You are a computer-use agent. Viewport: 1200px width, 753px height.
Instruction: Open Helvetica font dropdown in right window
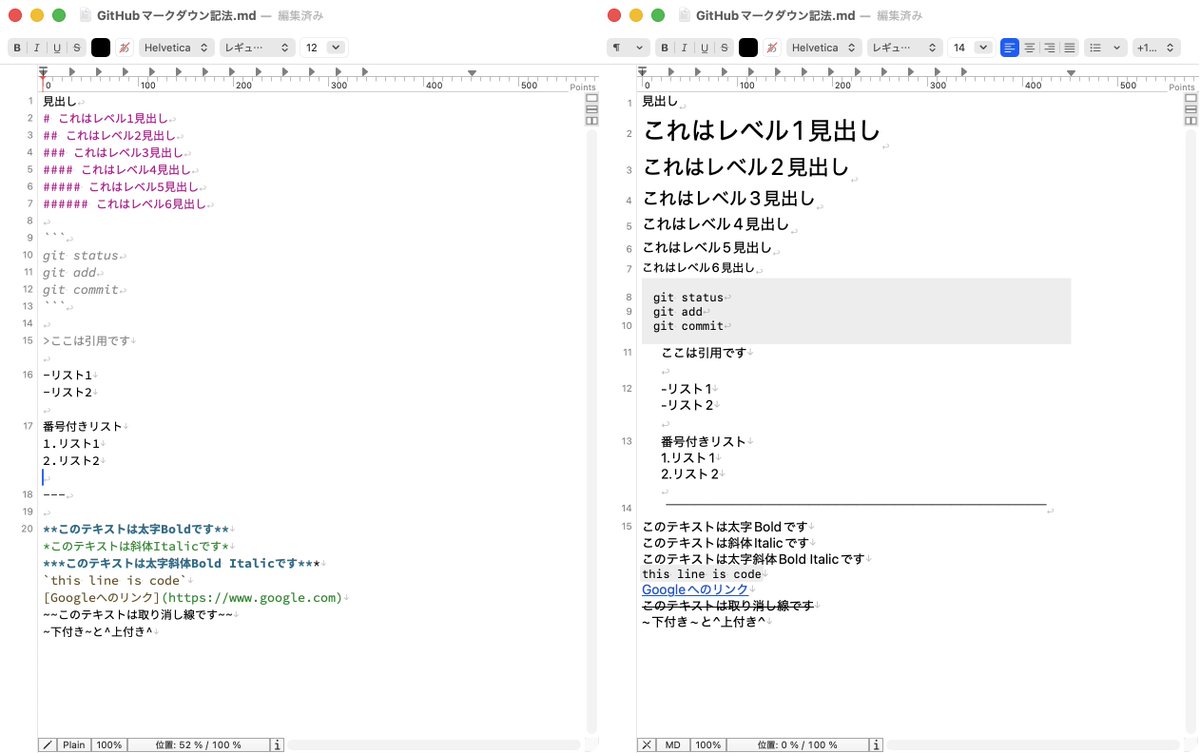[x=825, y=47]
